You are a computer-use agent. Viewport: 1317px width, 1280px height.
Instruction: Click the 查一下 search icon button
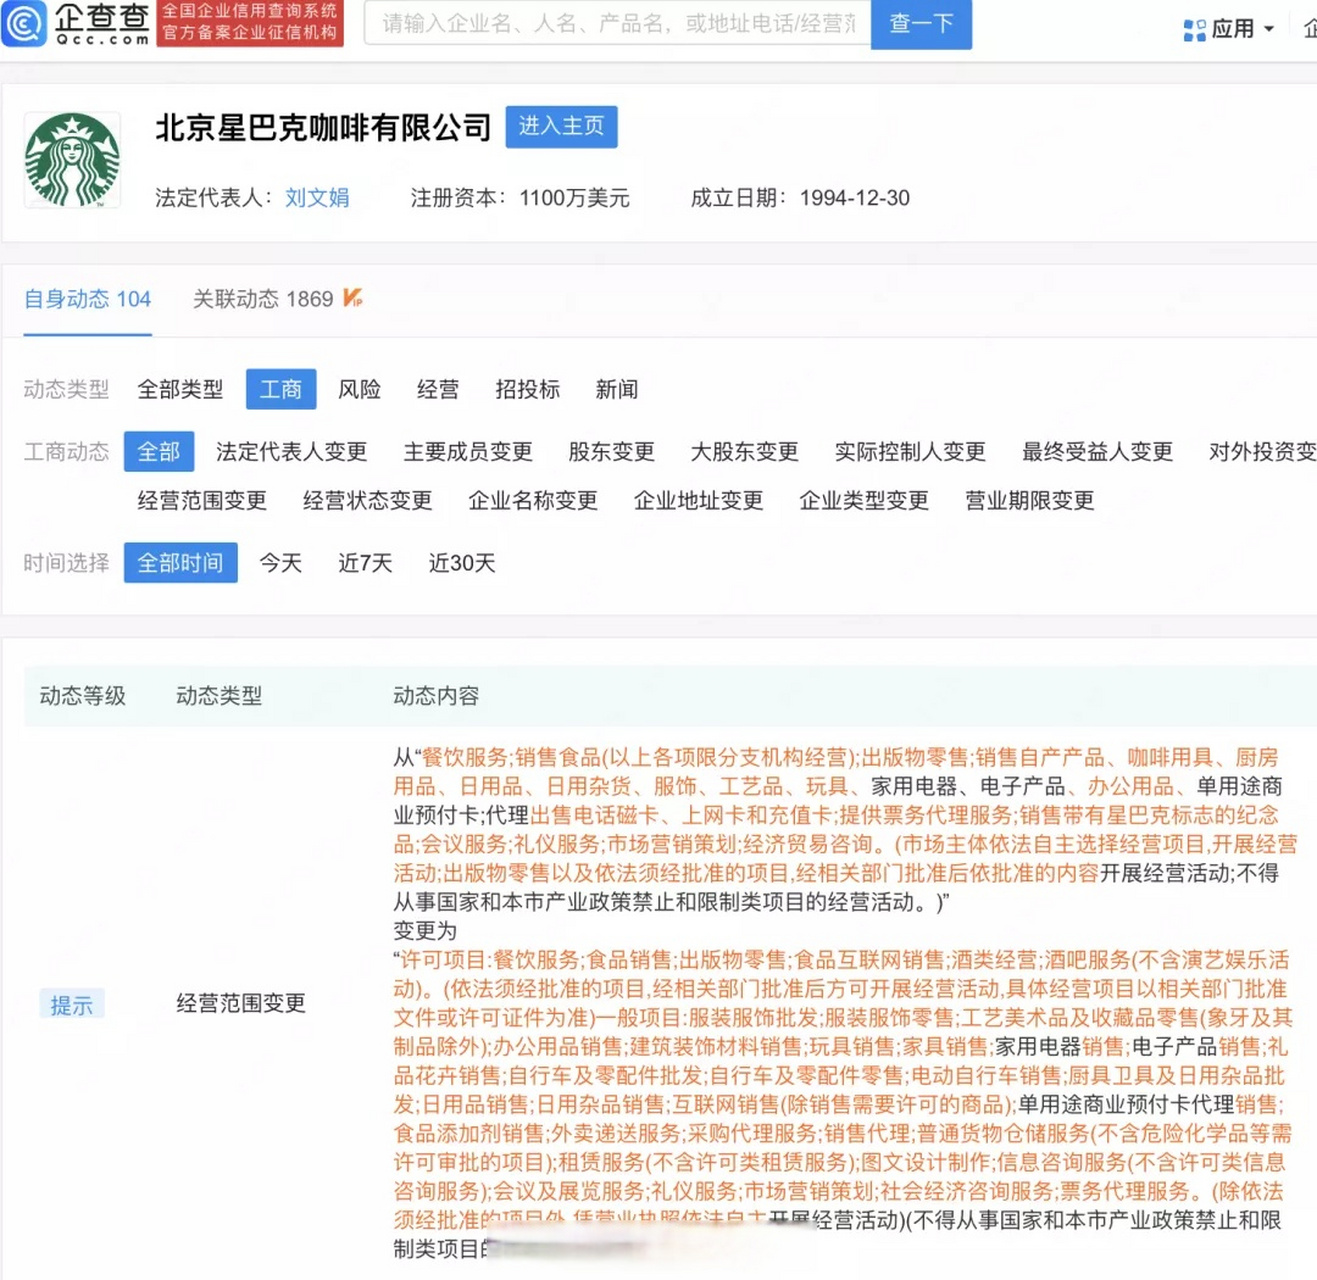[921, 25]
